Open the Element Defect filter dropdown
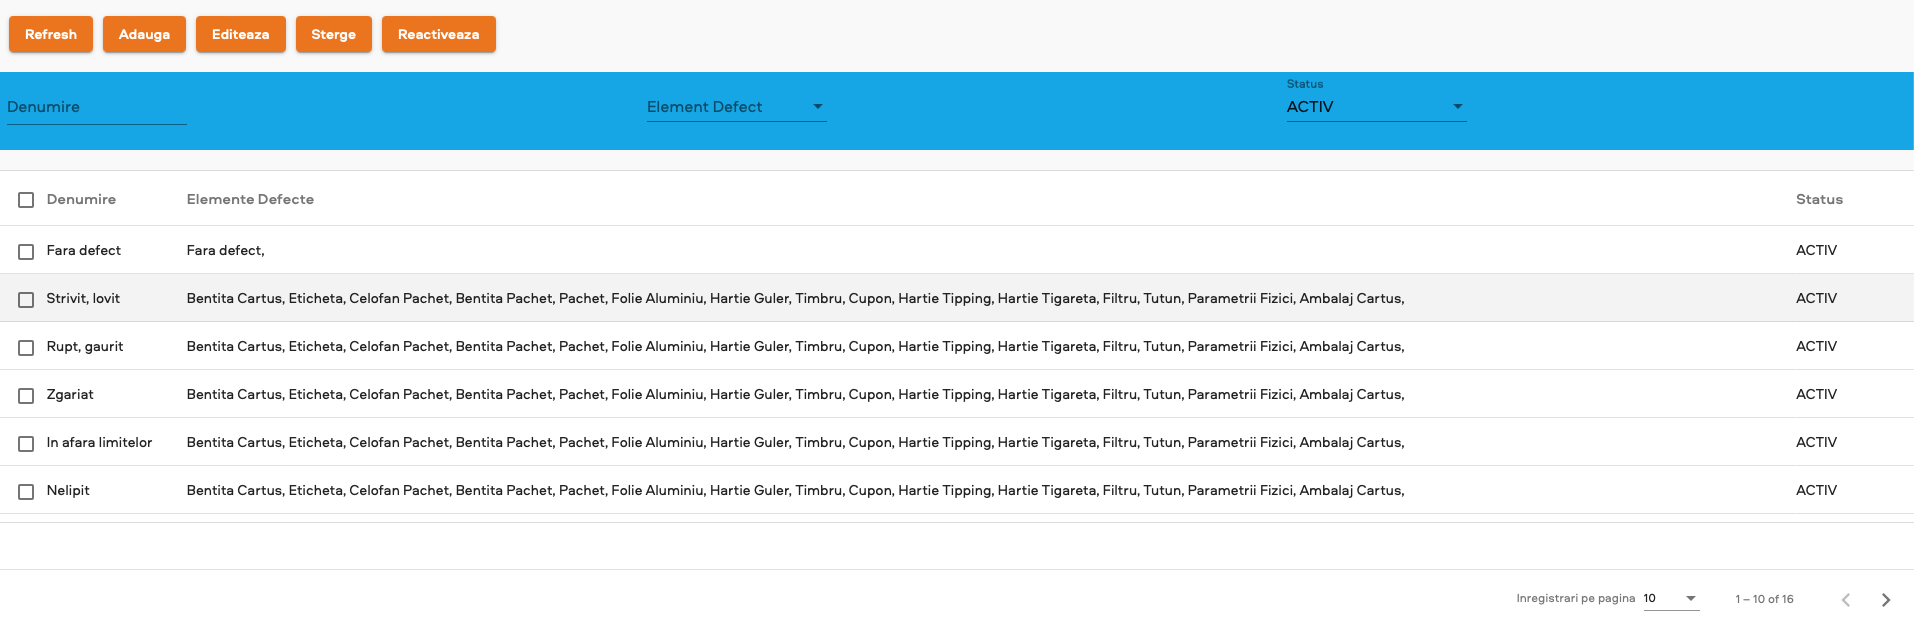Image resolution: width=1914 pixels, height=621 pixels. (736, 107)
